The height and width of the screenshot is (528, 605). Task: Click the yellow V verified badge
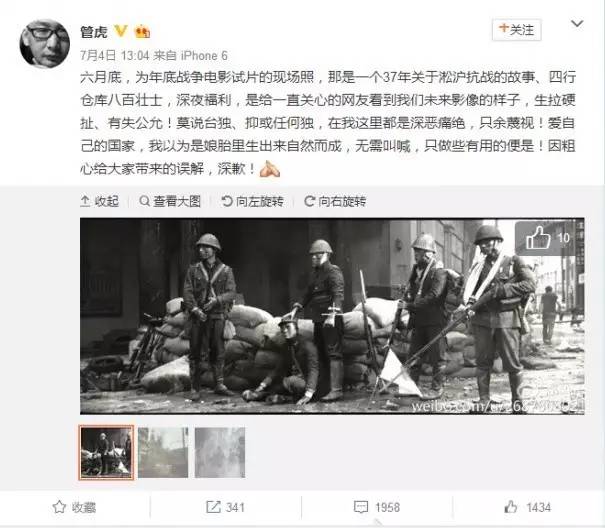click(121, 31)
